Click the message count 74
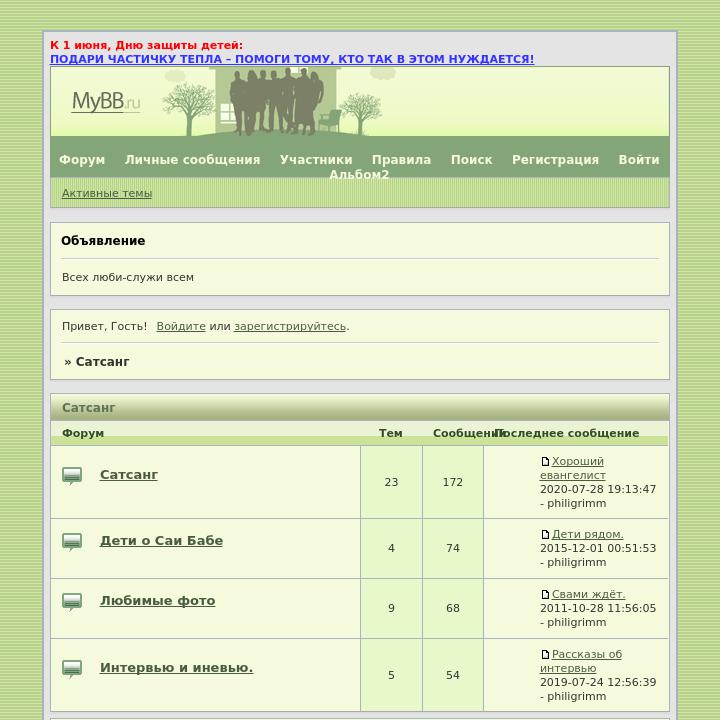 click(x=453, y=548)
